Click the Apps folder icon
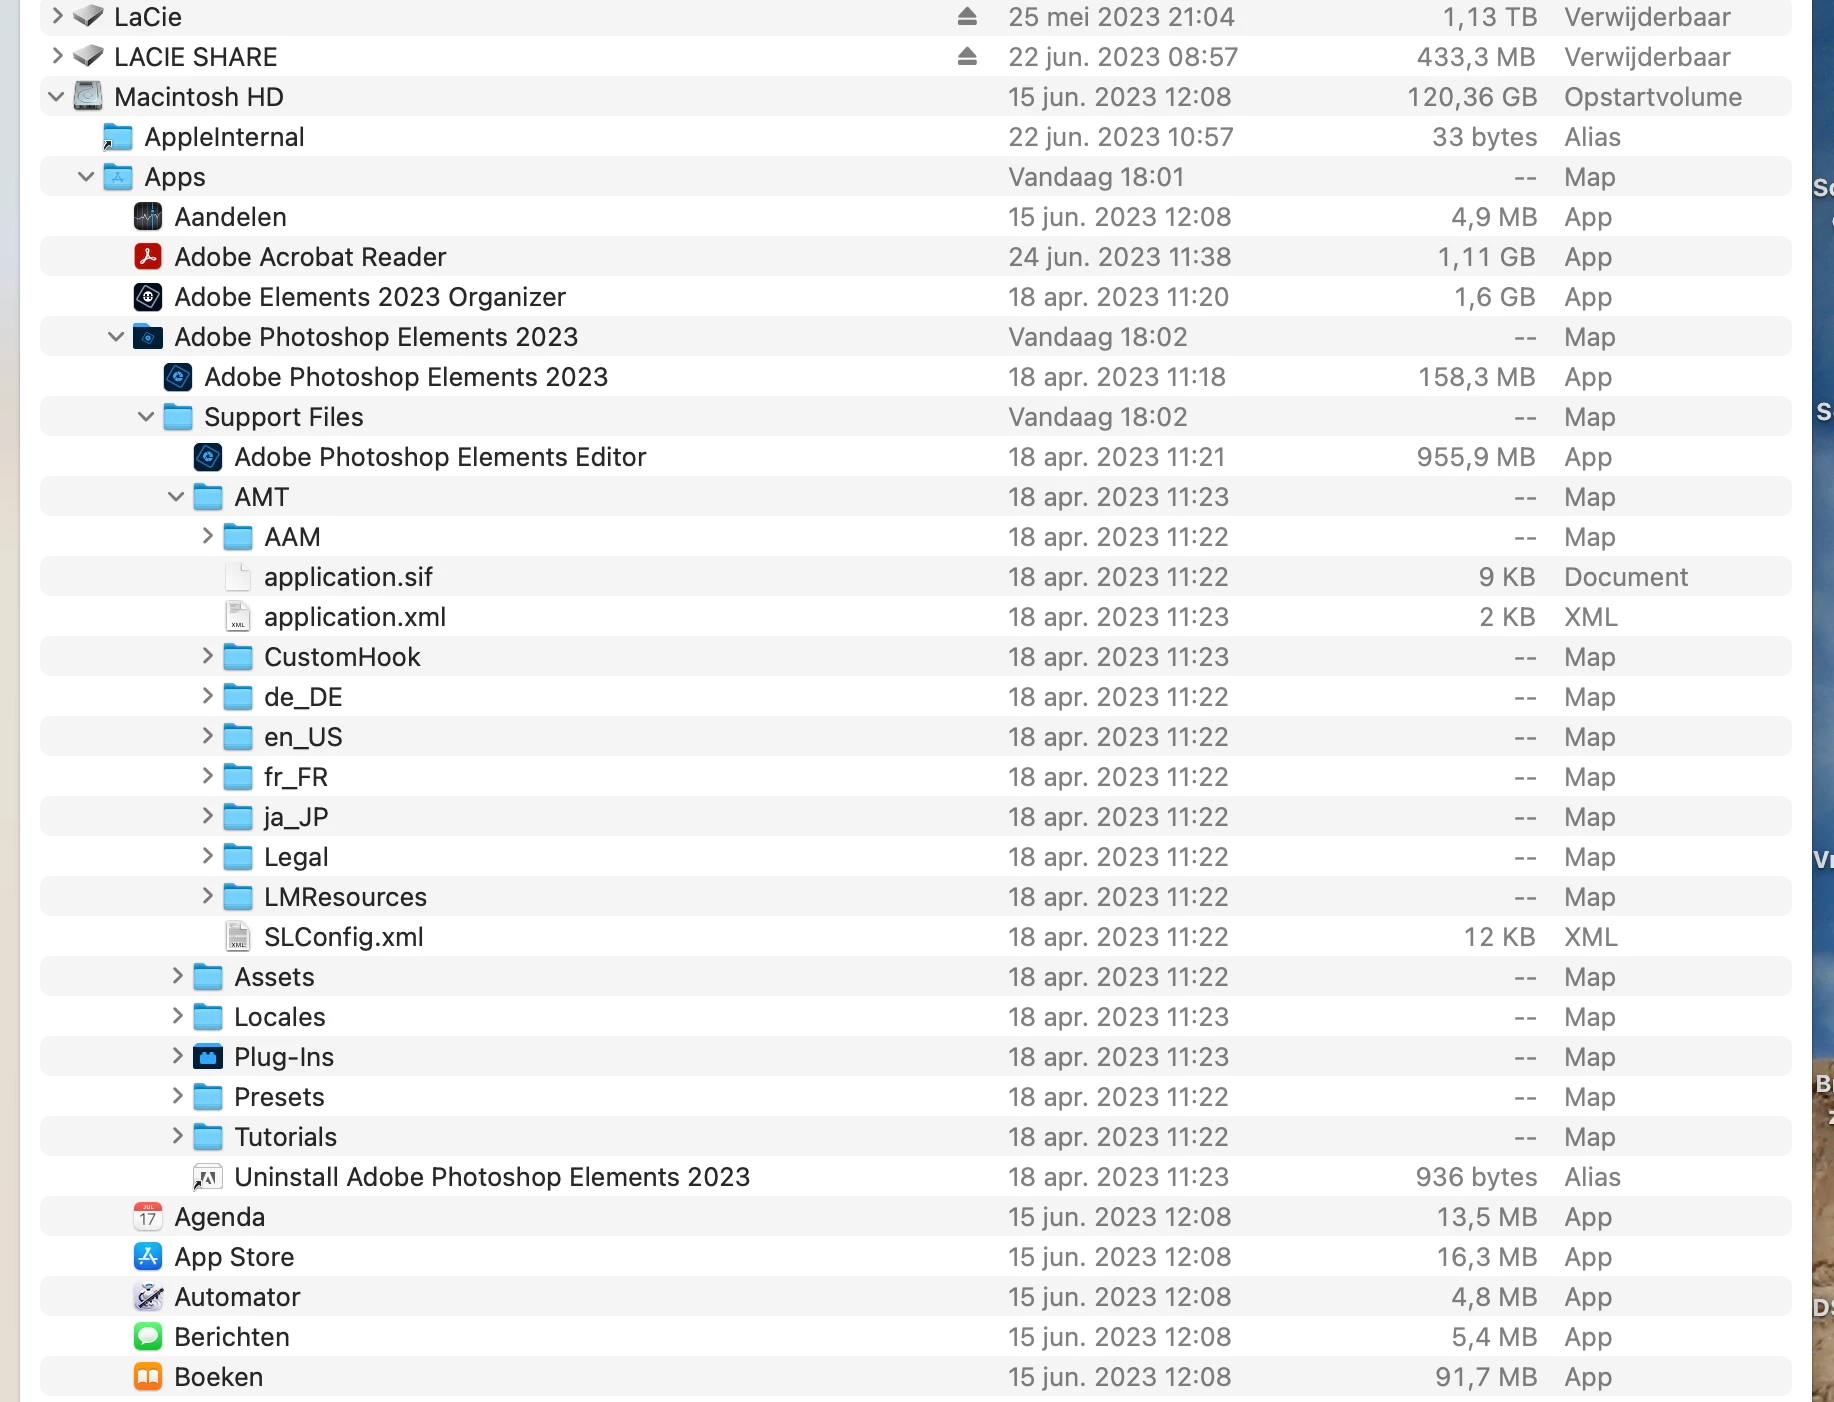Image resolution: width=1834 pixels, height=1402 pixels. [x=118, y=177]
